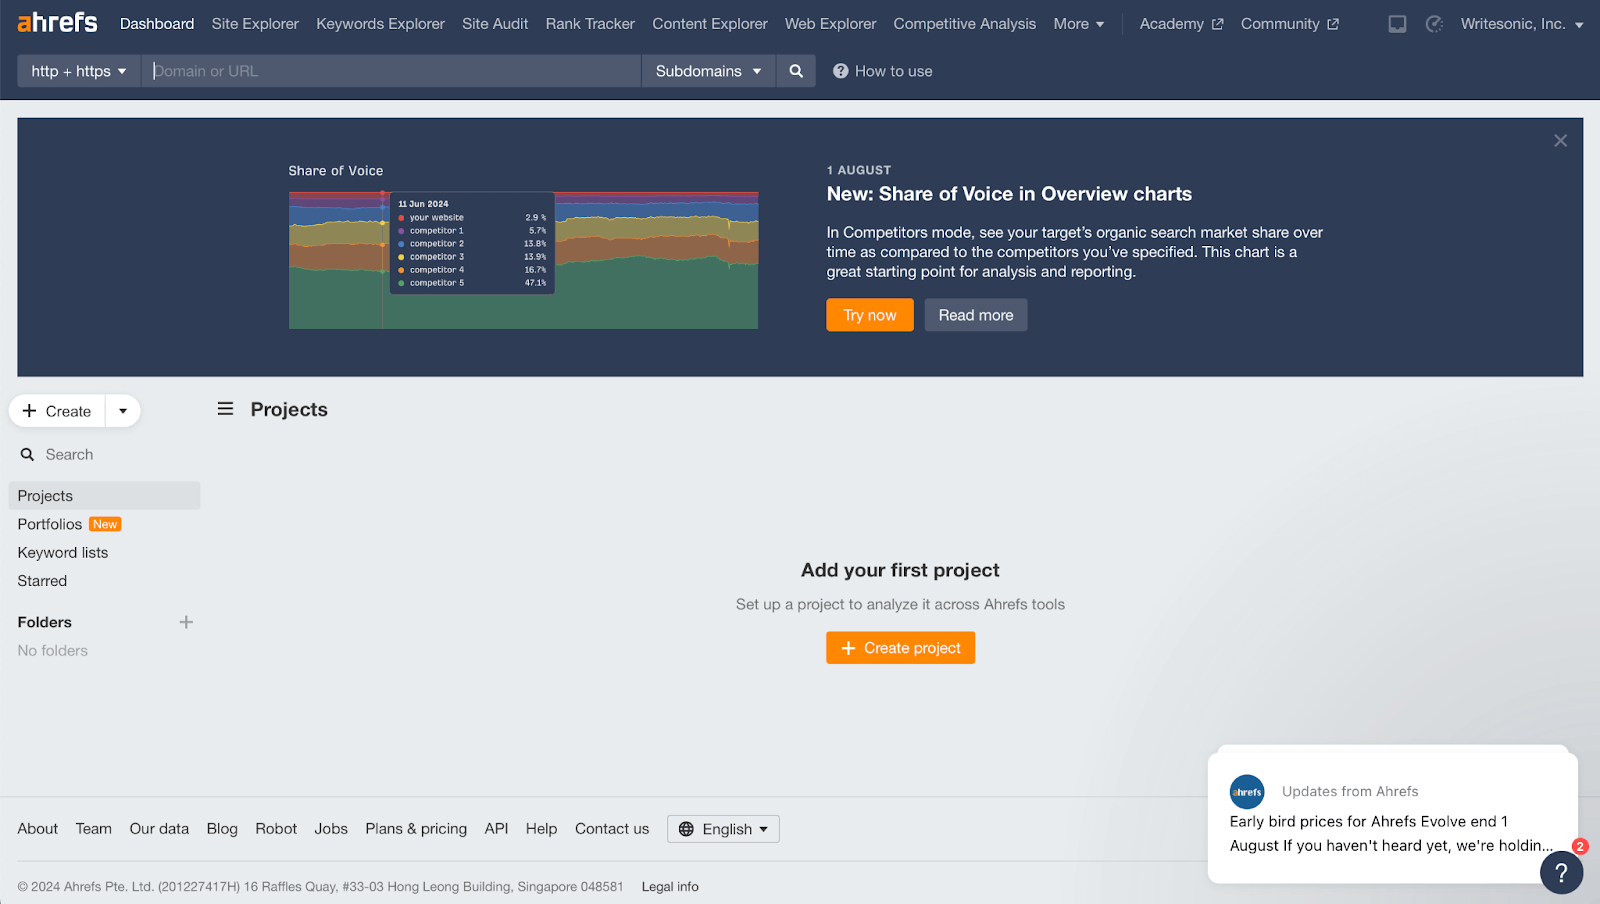Open the Writesonic, Inc. account menu
This screenshot has height=904, width=1600.
coord(1521,23)
